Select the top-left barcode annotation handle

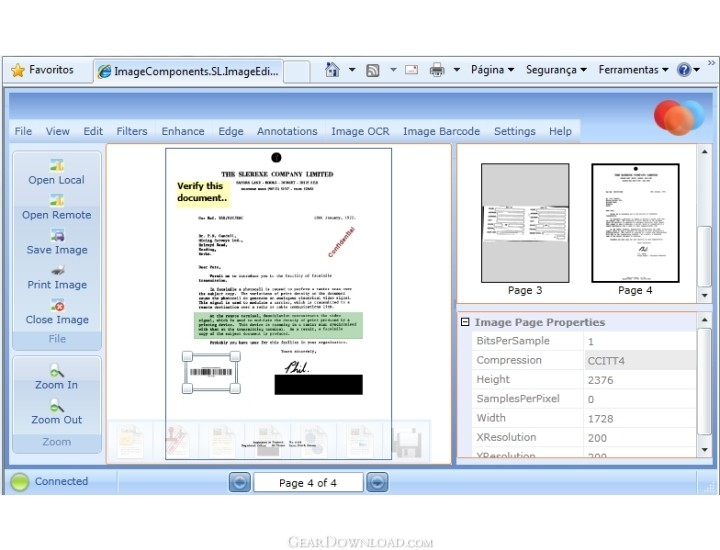pos(187,356)
